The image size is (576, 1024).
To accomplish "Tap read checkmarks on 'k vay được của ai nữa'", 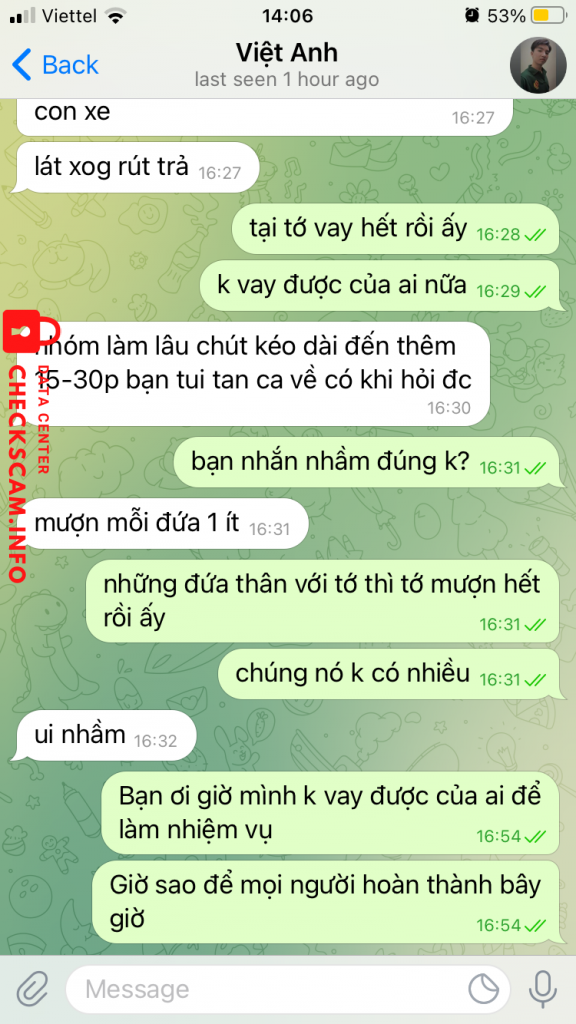I will tap(535, 291).
